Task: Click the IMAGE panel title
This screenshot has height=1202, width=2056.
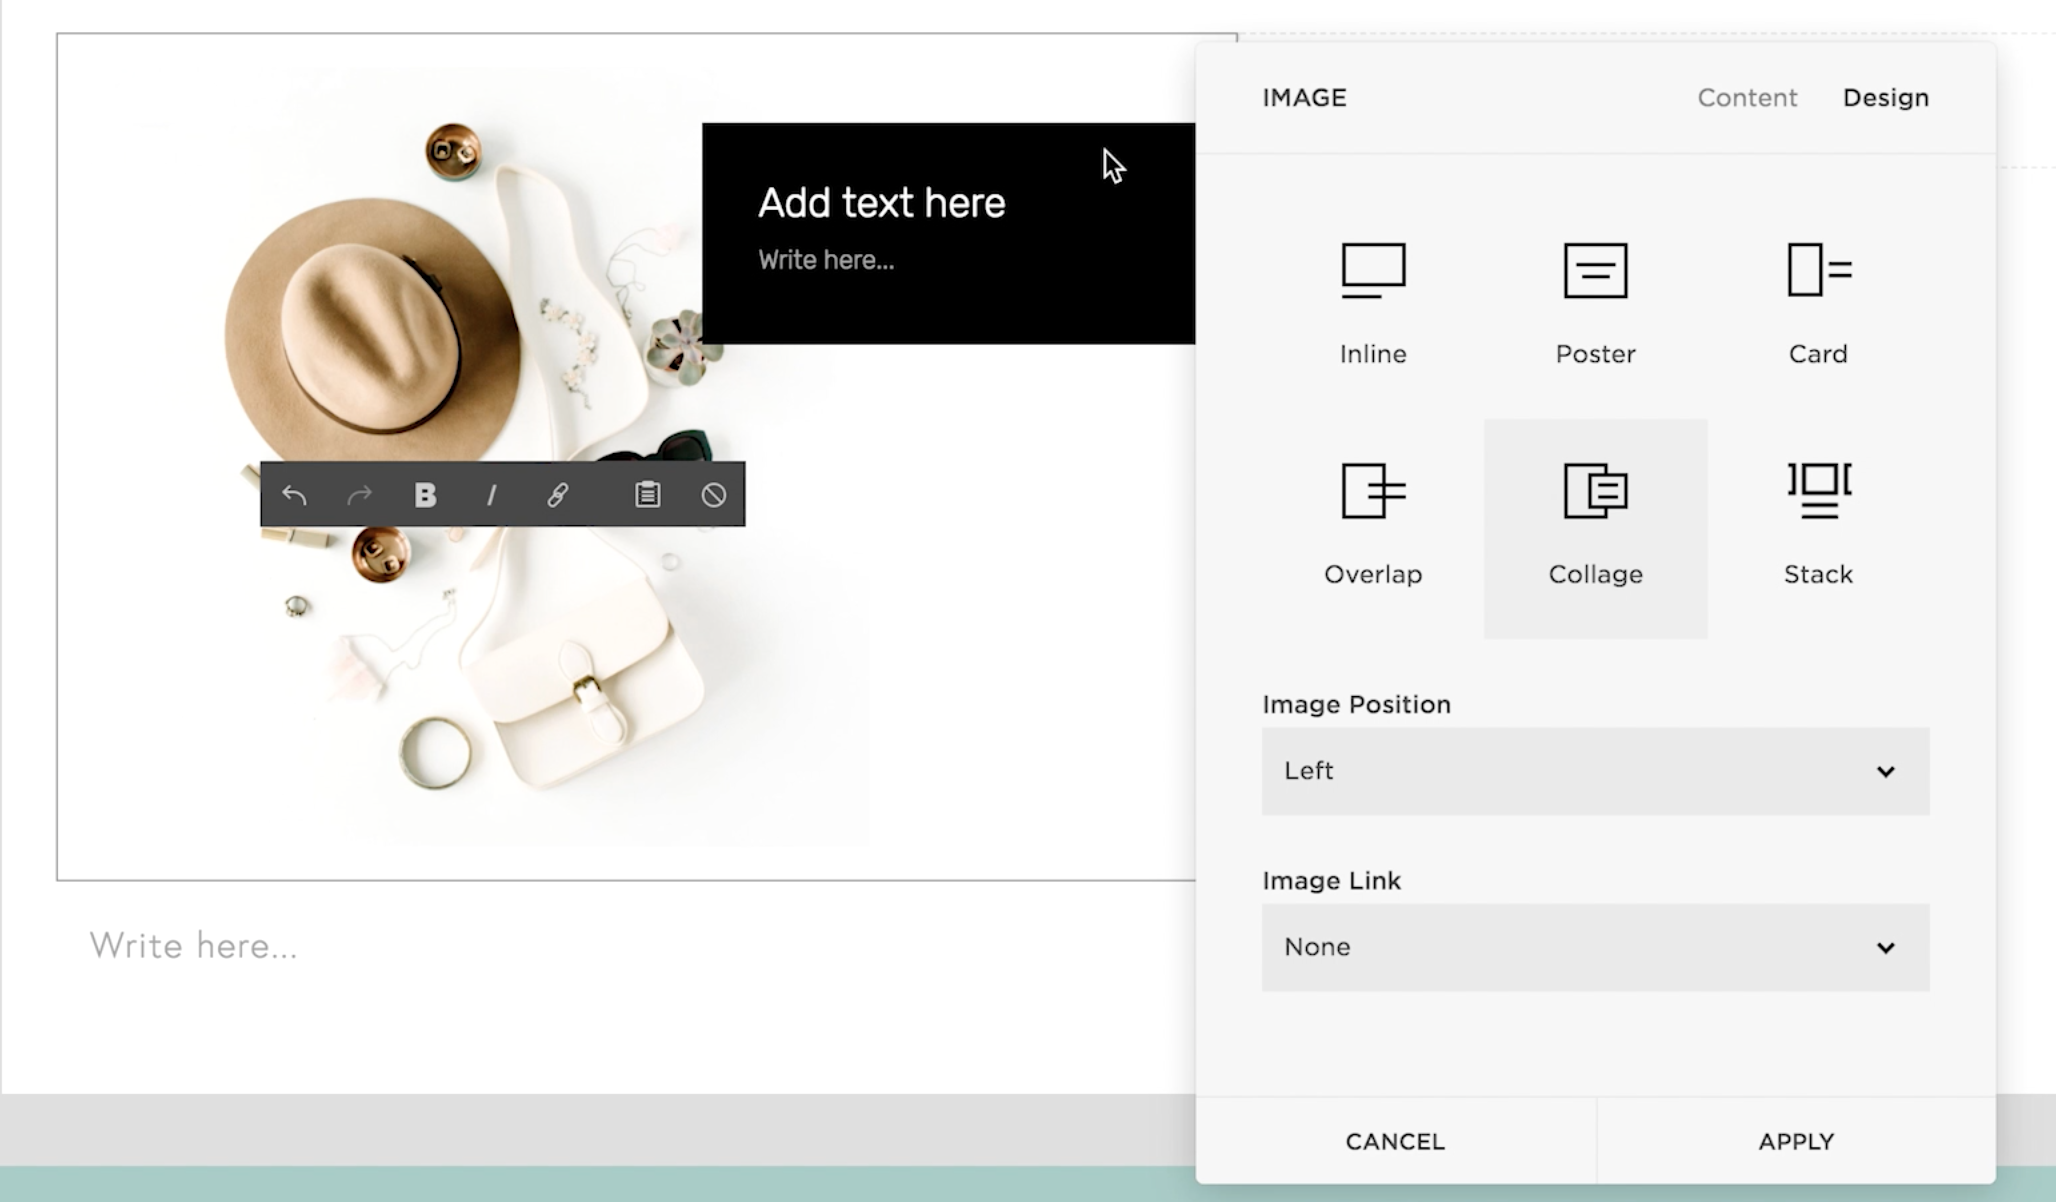Action: tap(1304, 98)
